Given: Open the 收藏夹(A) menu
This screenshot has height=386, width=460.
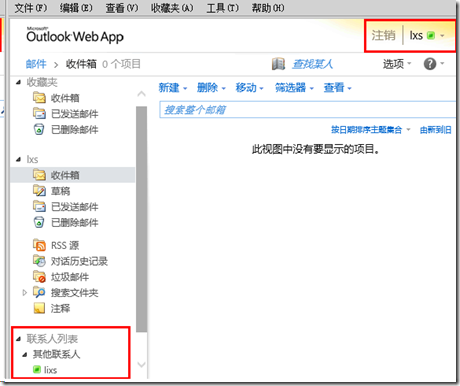Looking at the screenshot, I should click(172, 8).
